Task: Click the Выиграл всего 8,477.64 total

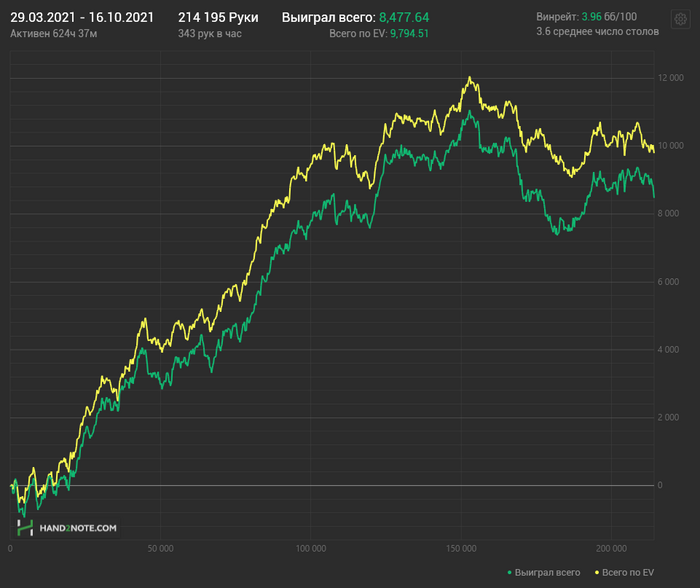Action: coord(355,18)
